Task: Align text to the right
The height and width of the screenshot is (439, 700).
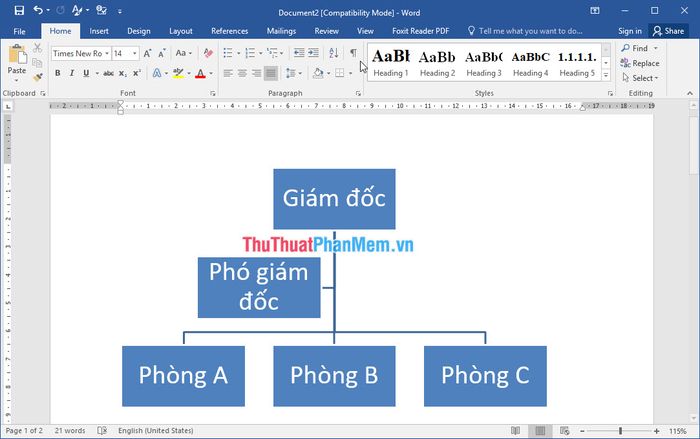Action: tap(256, 73)
